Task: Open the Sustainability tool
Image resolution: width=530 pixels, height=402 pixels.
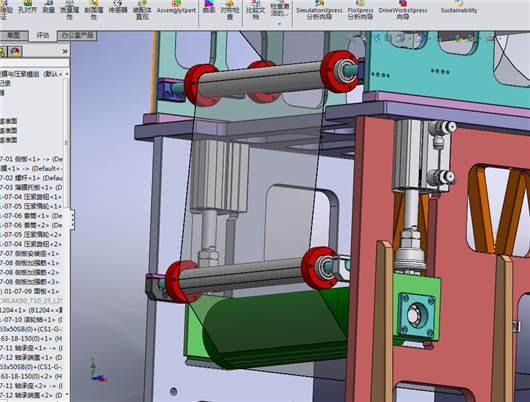Action: [459, 7]
